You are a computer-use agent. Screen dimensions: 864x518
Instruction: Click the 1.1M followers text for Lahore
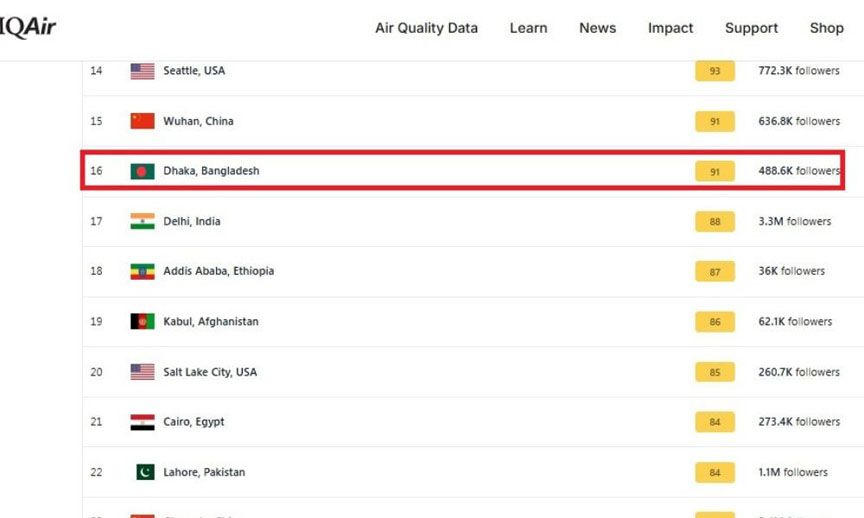coord(793,472)
